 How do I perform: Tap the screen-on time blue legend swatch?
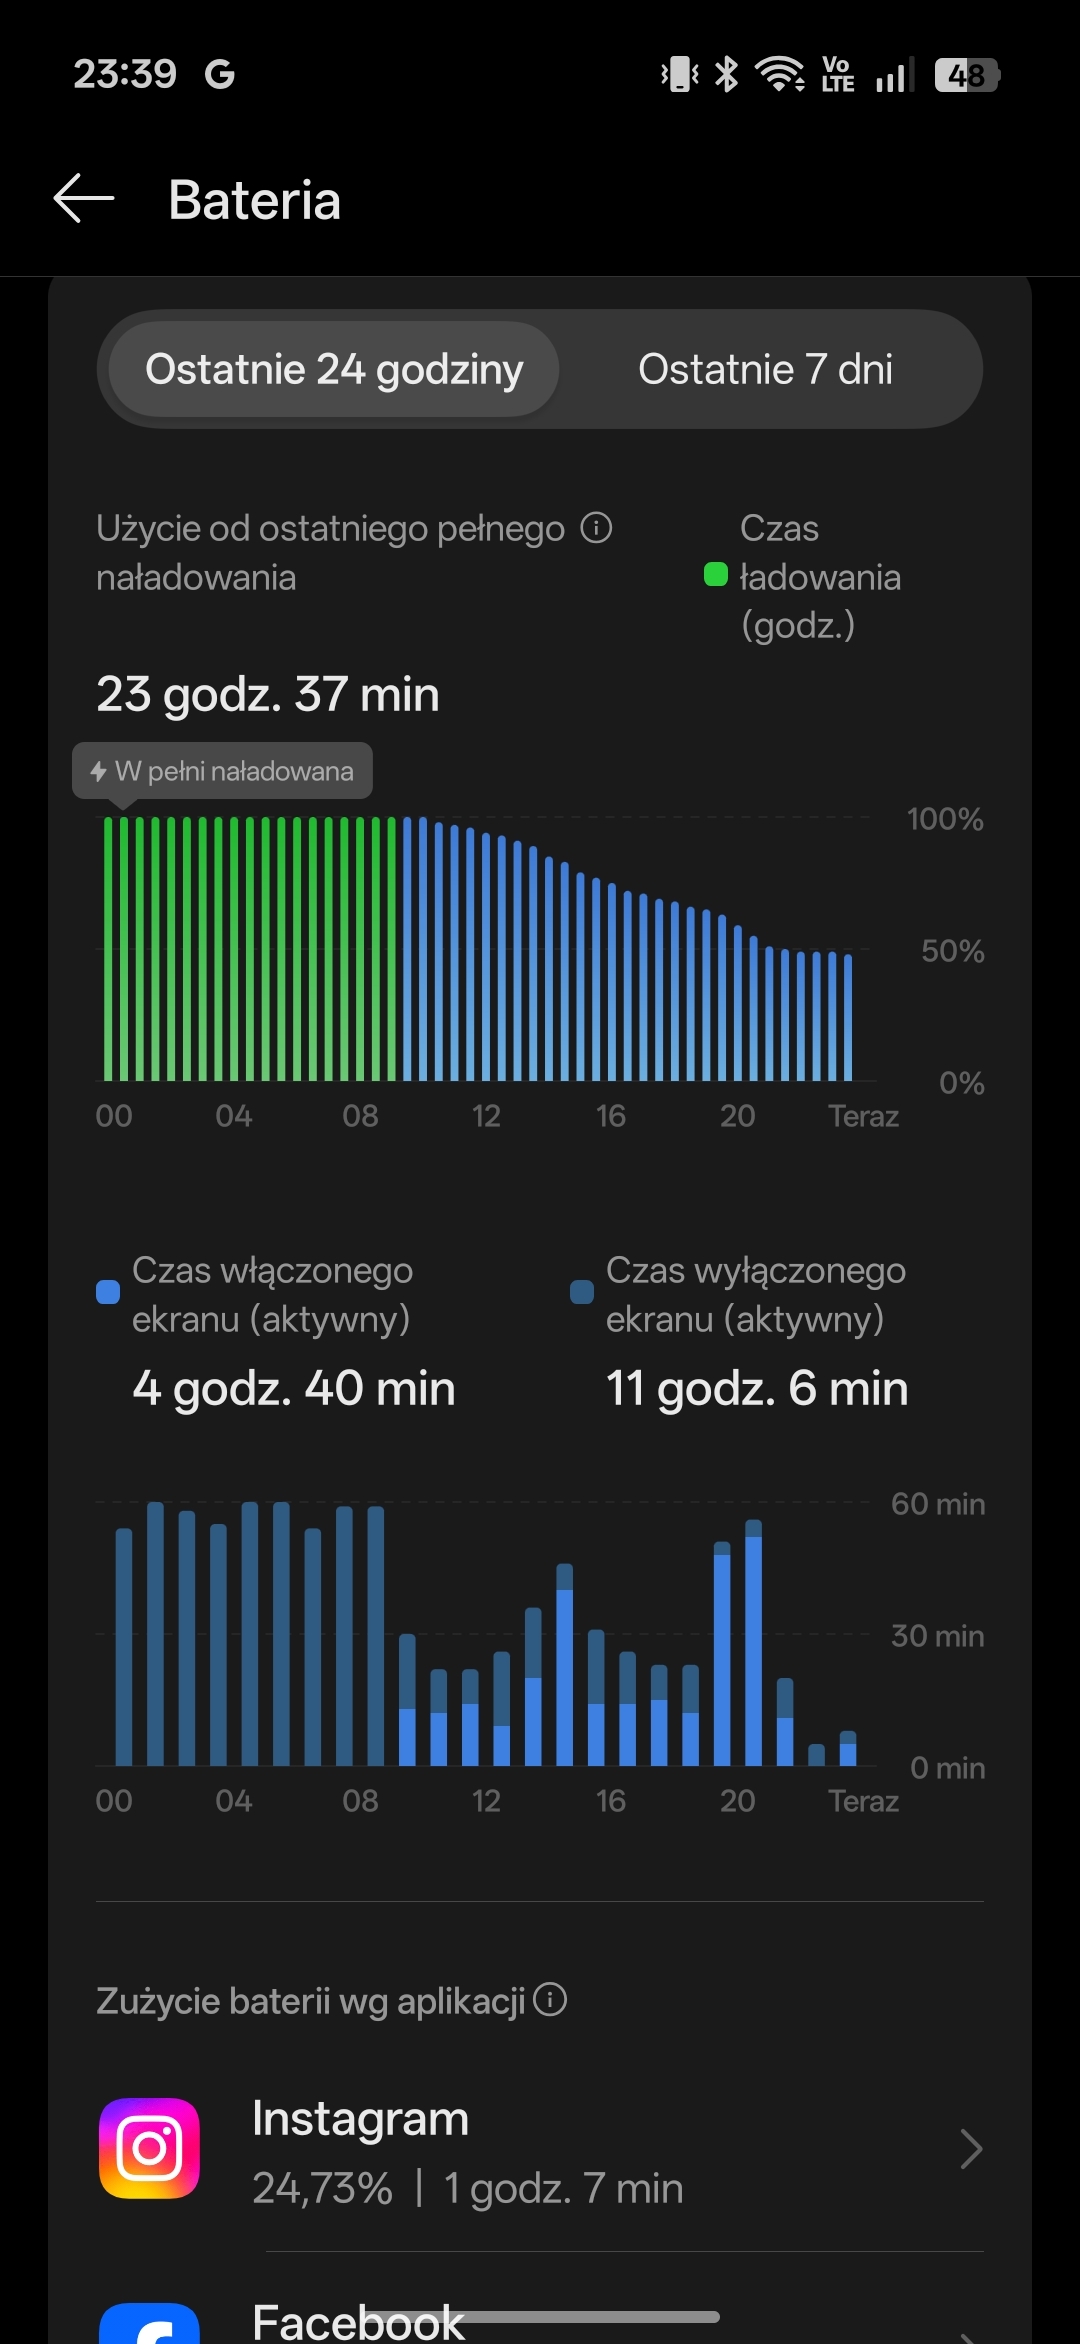tap(108, 1292)
